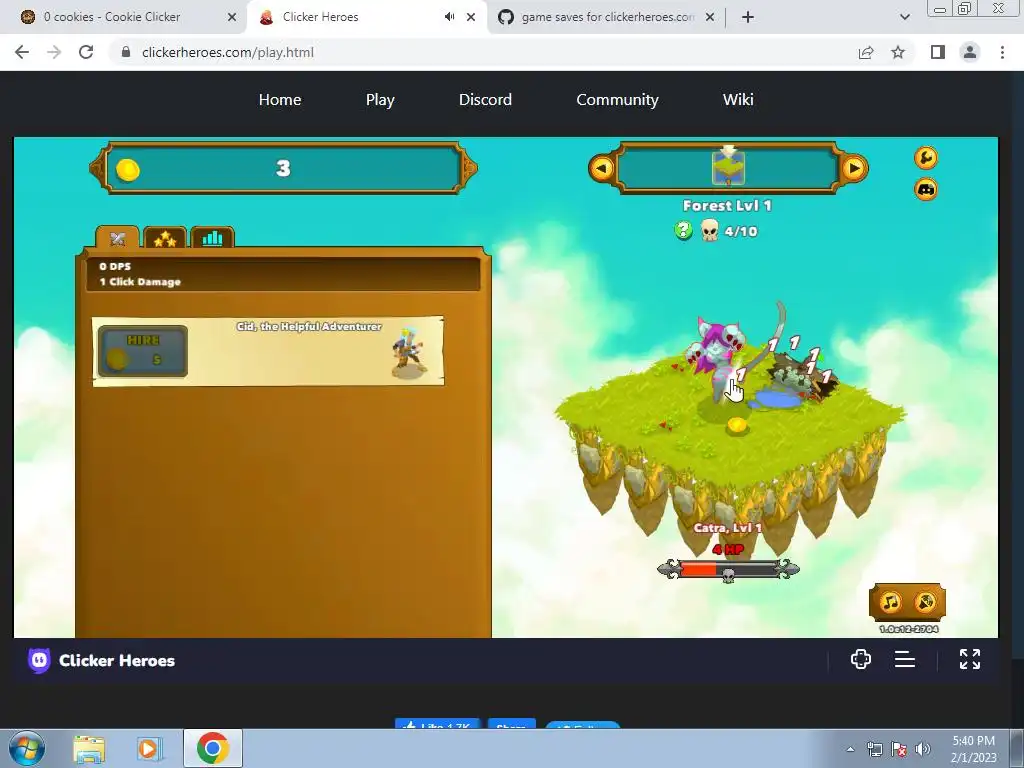
Task: Mute the Clicker Heroes tab audio
Action: [x=449, y=17]
